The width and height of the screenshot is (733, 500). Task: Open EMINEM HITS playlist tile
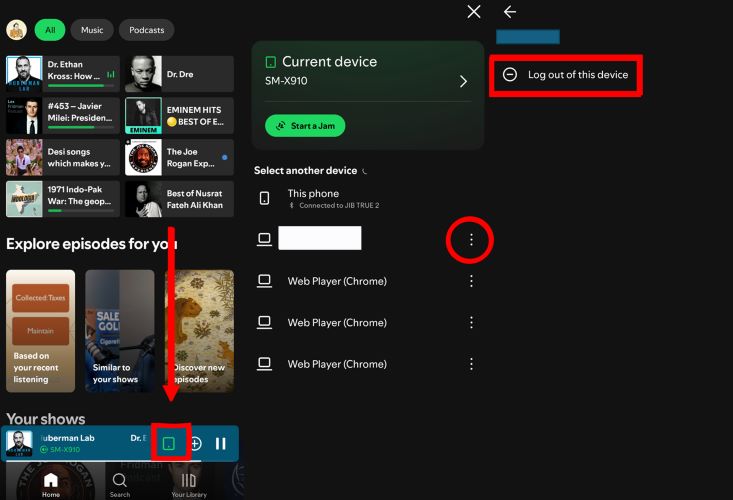pos(180,116)
